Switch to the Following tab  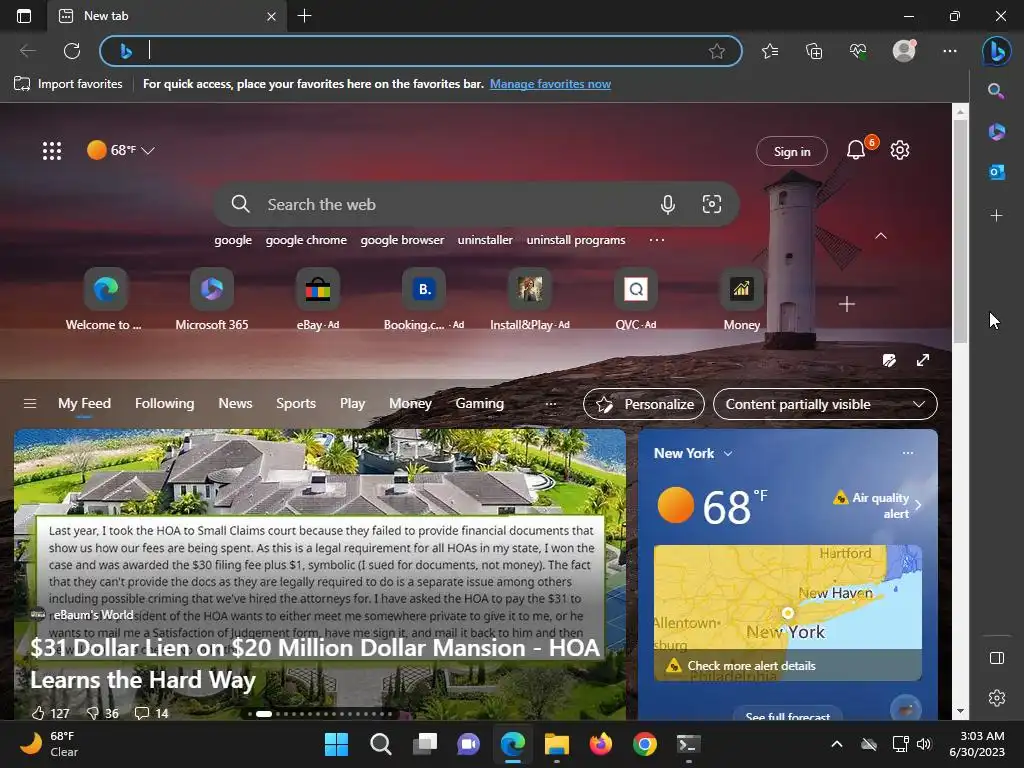point(165,404)
